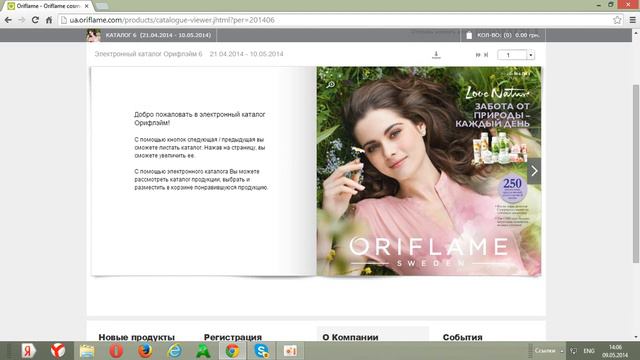The image size is (640, 360).
Task: Open События footer section
Action: [462, 337]
